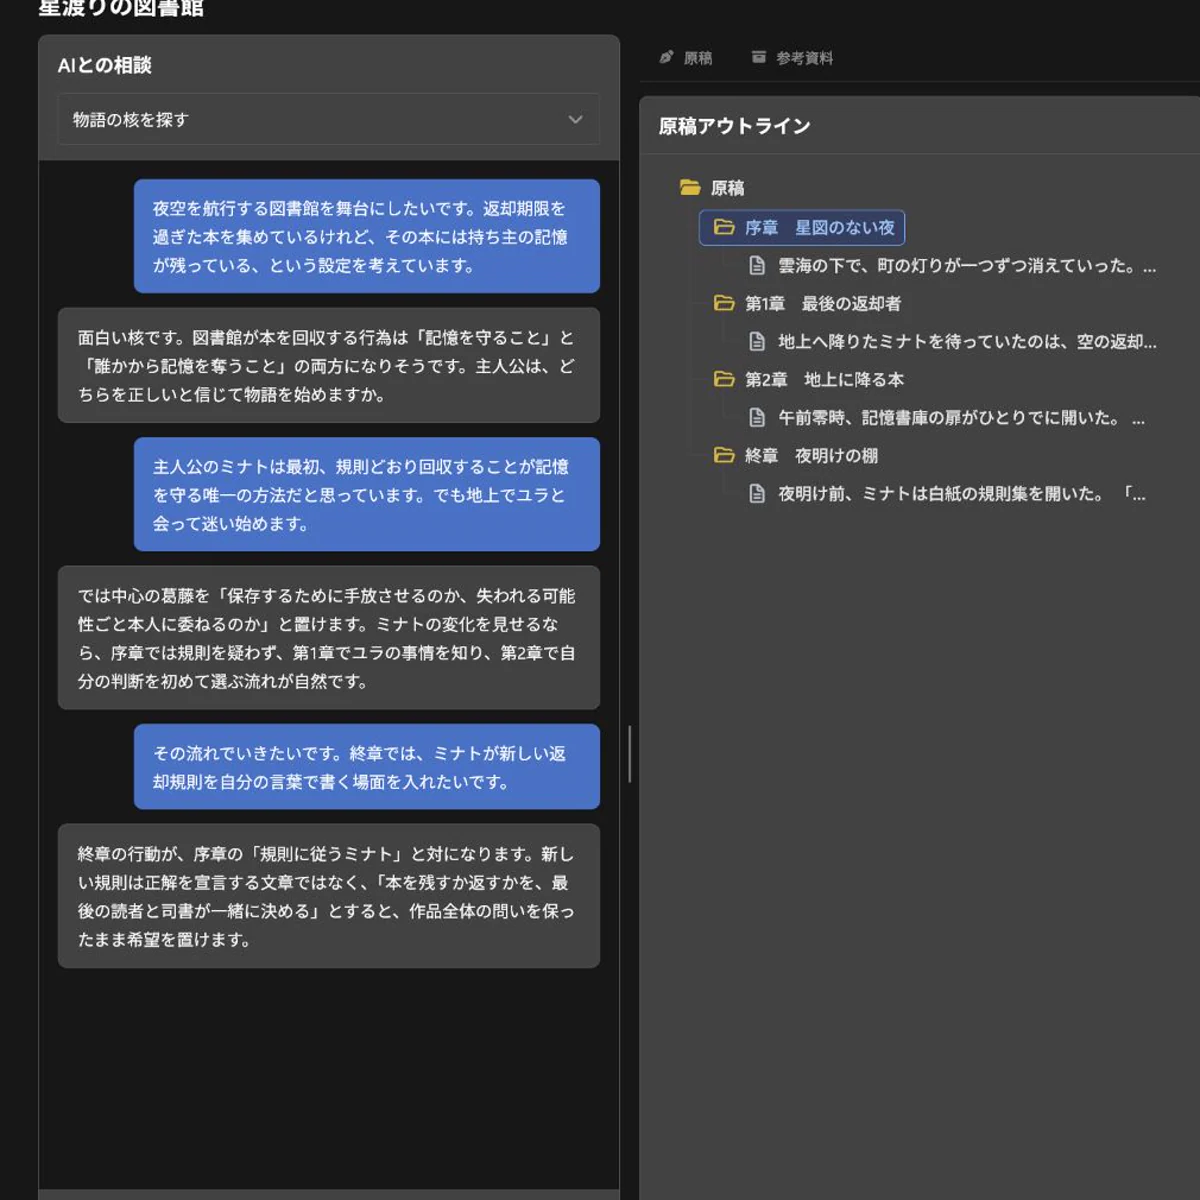Click the folder icon beside root 原稿
This screenshot has width=1200, height=1200.
point(690,187)
